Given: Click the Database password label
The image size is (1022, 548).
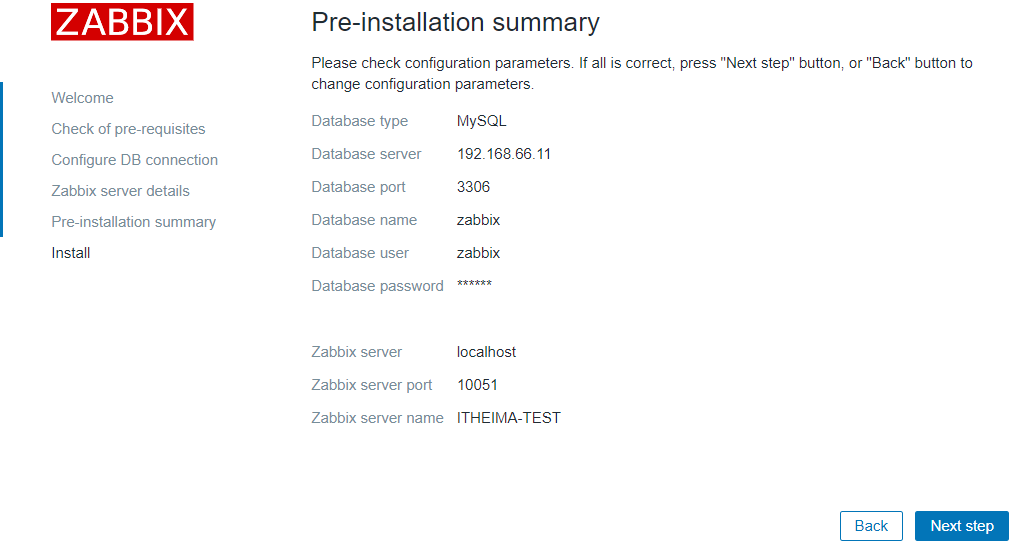Looking at the screenshot, I should click(377, 286).
